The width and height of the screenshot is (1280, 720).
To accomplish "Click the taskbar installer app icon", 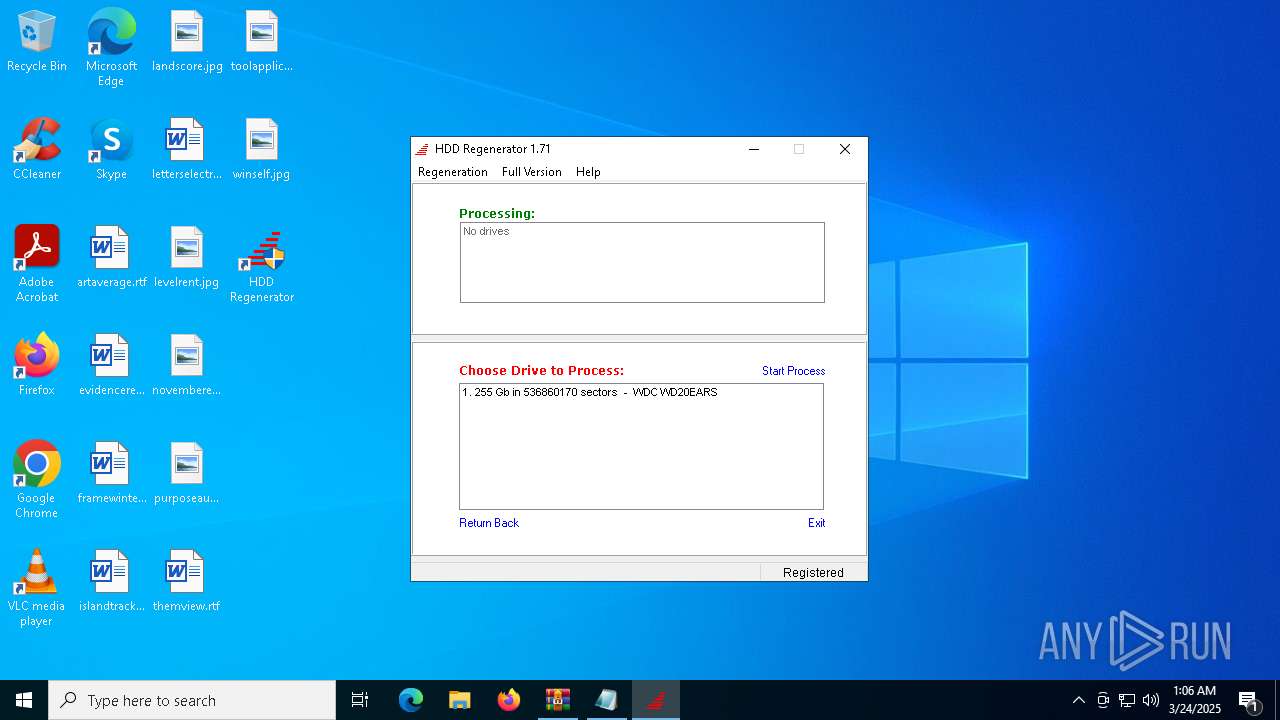I will 607,700.
